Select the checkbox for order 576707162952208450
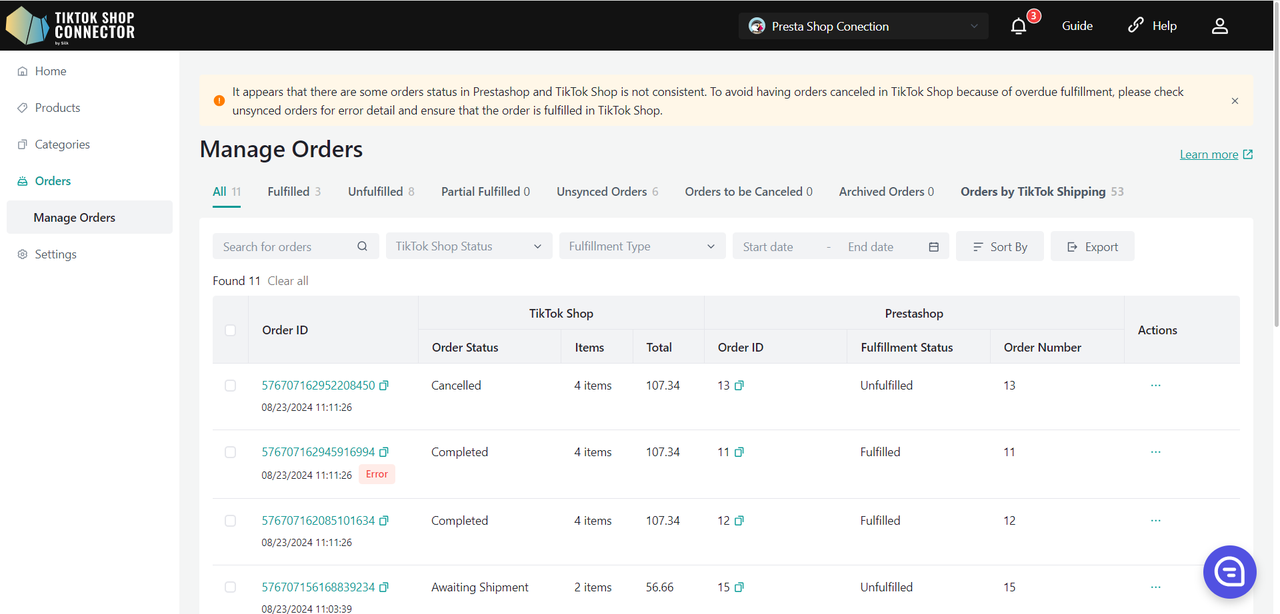The width and height of the screenshot is (1280, 614). coord(230,385)
